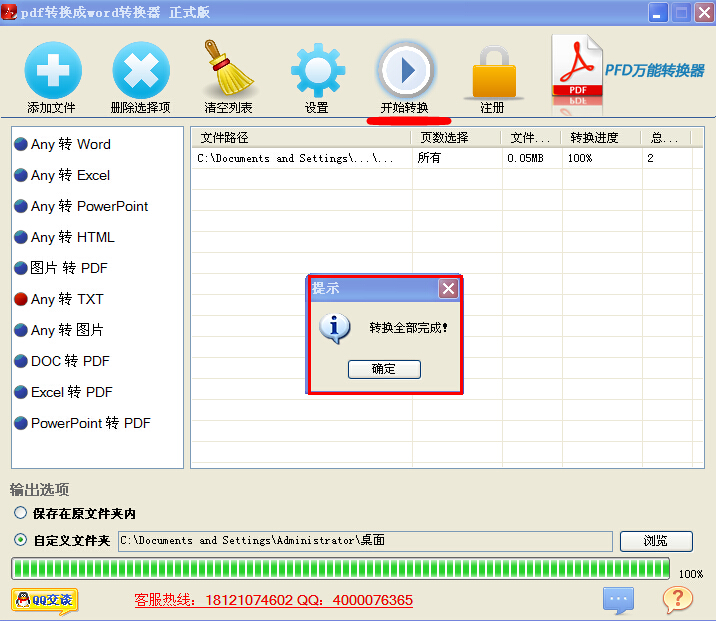
Task: Select Any 转 HTML mode
Action: pos(64,237)
